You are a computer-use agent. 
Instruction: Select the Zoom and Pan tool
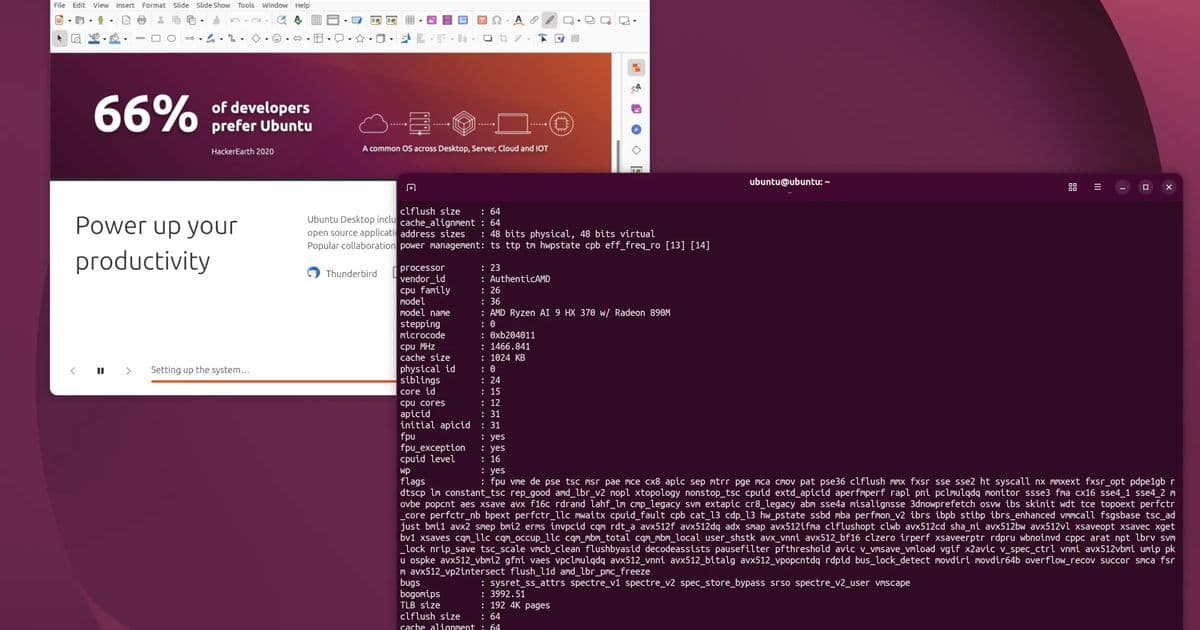(76, 38)
